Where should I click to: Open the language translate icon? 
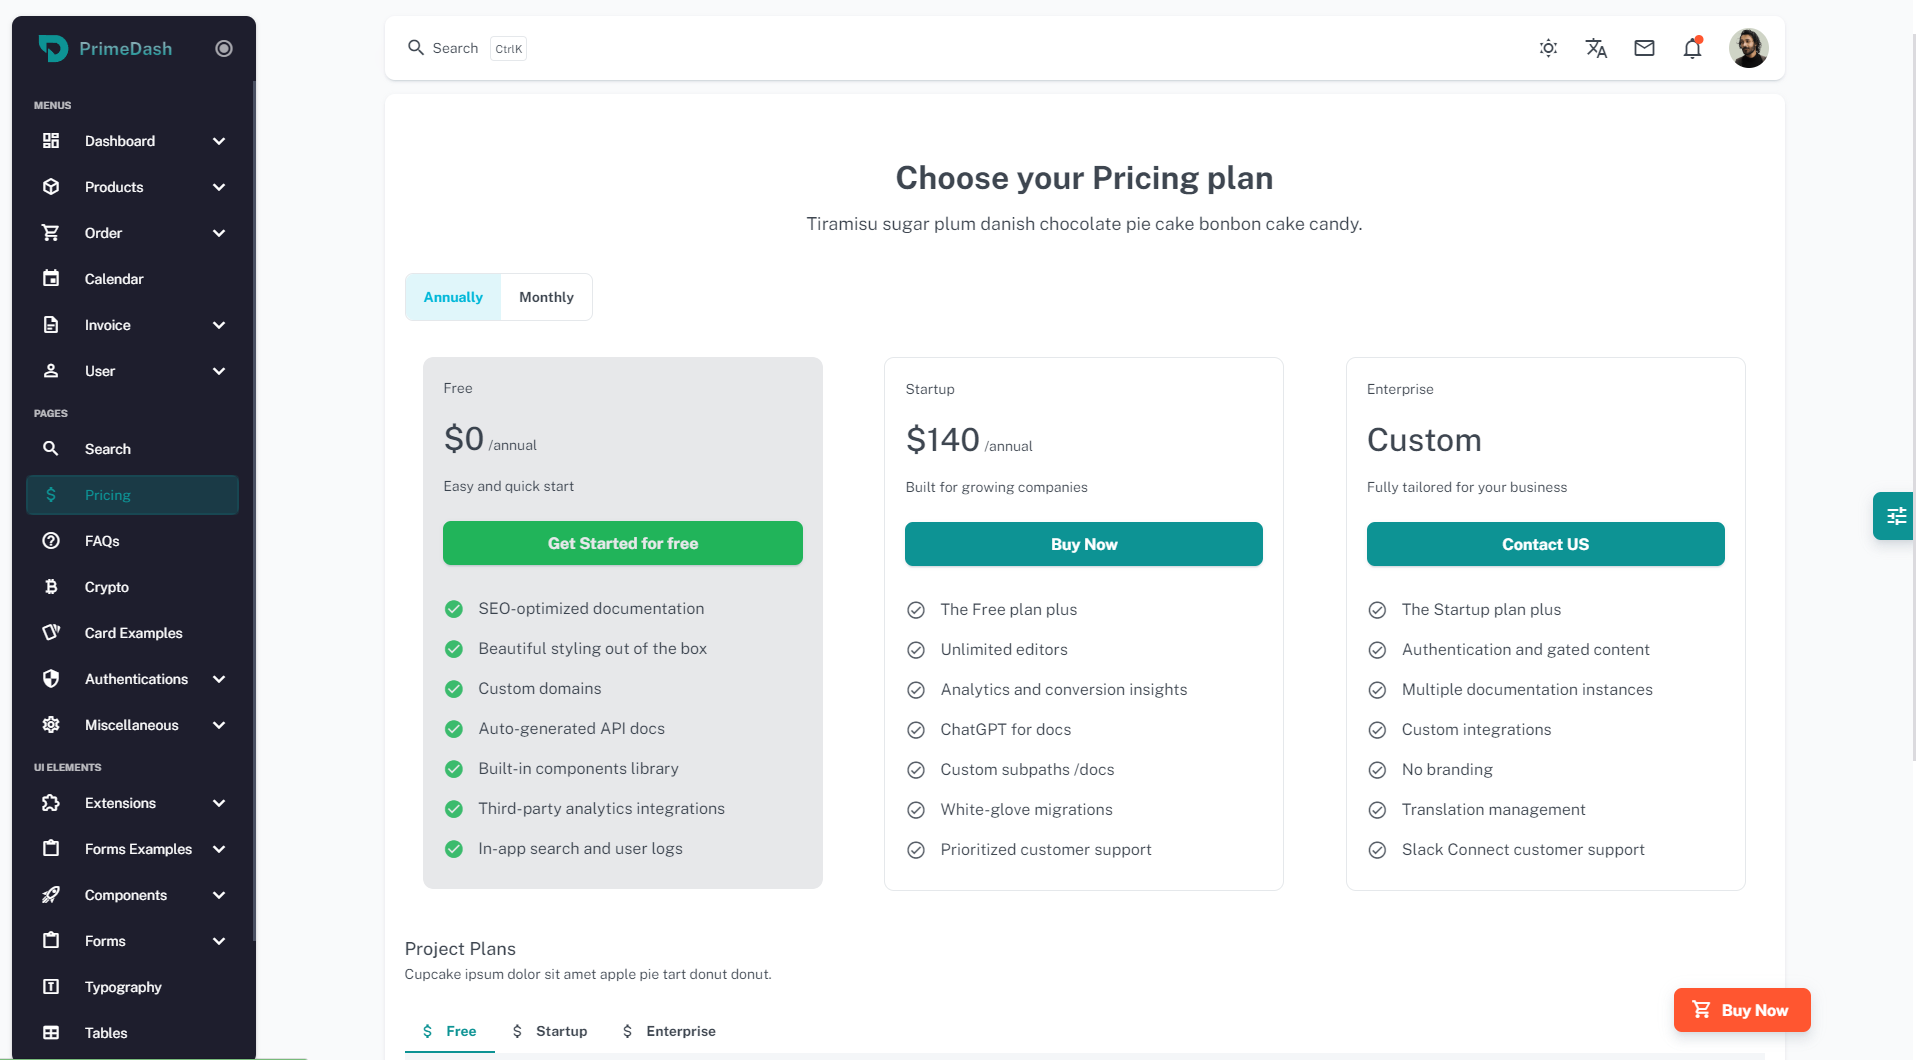click(1596, 48)
